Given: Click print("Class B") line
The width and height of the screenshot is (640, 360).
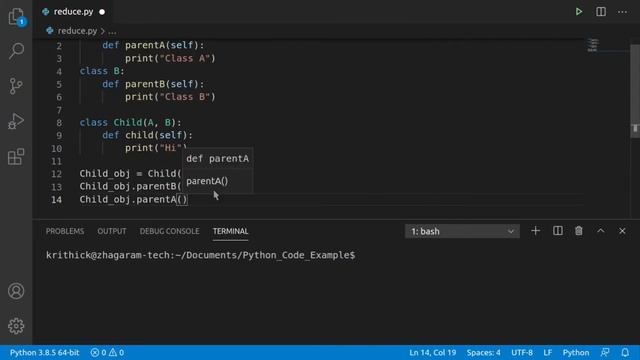Looking at the screenshot, I should 170,97.
